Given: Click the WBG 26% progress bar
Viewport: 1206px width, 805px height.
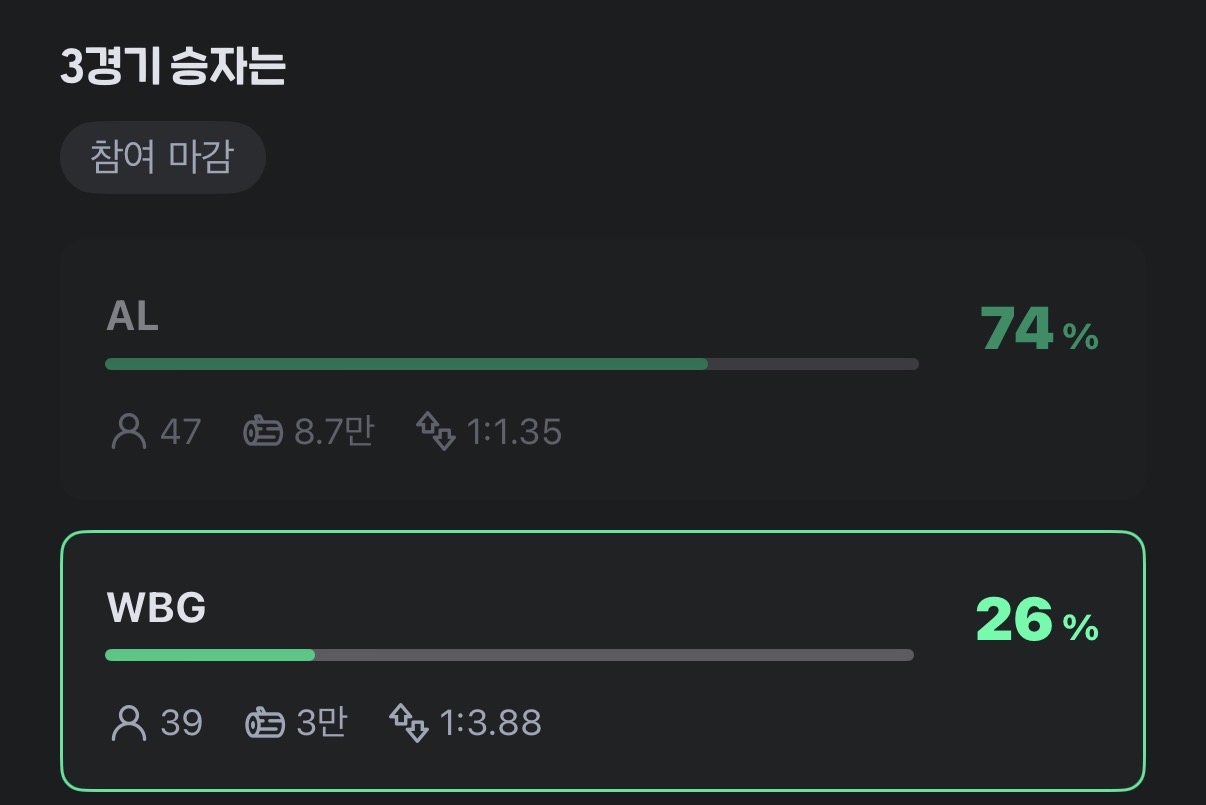Looking at the screenshot, I should (508, 655).
